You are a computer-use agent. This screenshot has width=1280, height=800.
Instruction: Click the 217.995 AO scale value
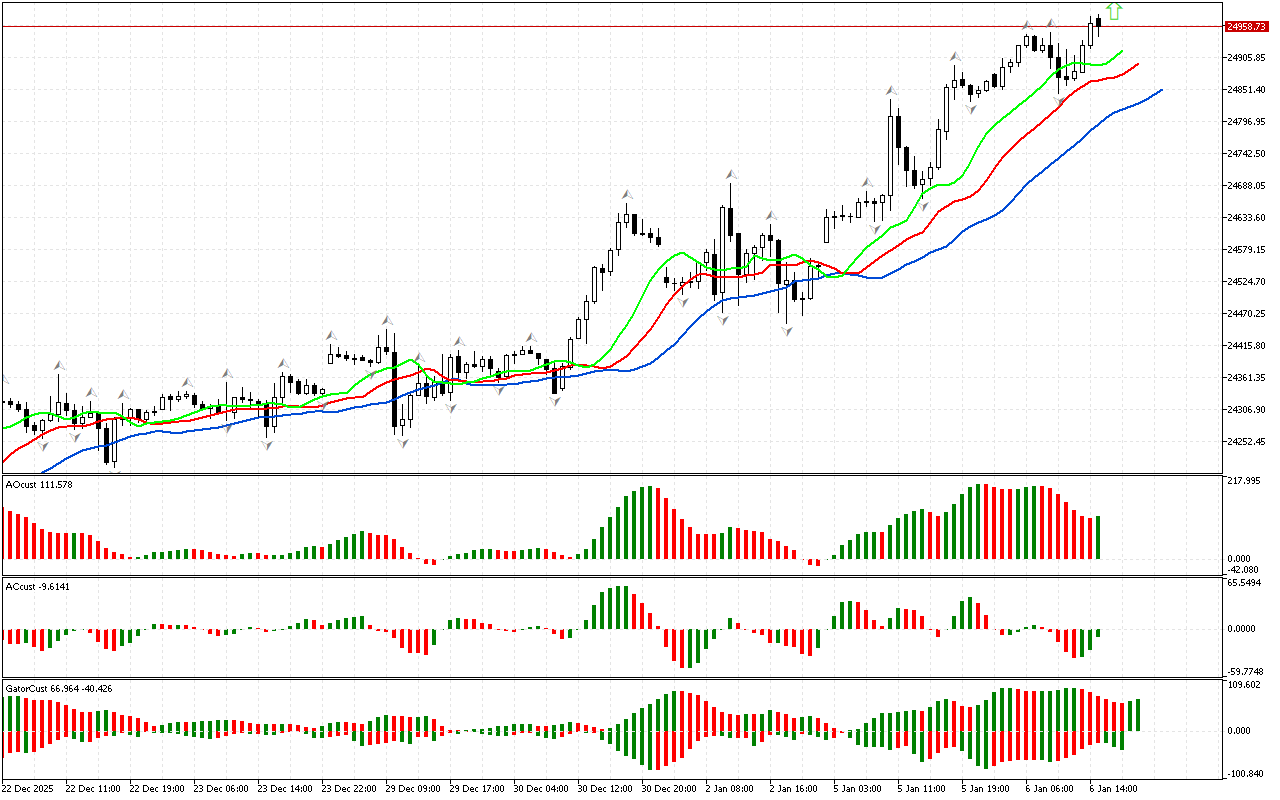click(1241, 481)
